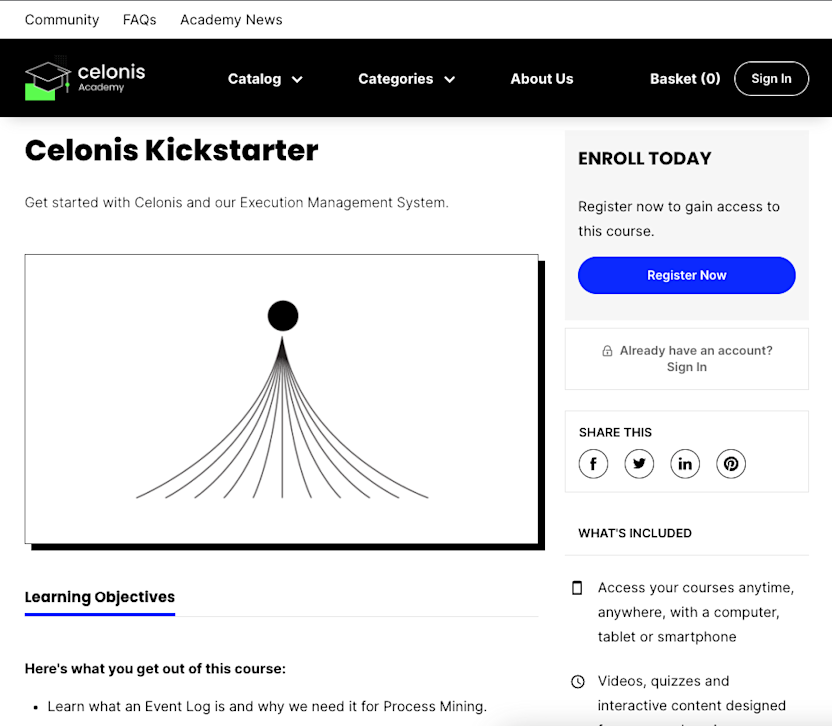Click the Basket (0) link
Viewport: 832px width, 726px height.
(x=684, y=78)
